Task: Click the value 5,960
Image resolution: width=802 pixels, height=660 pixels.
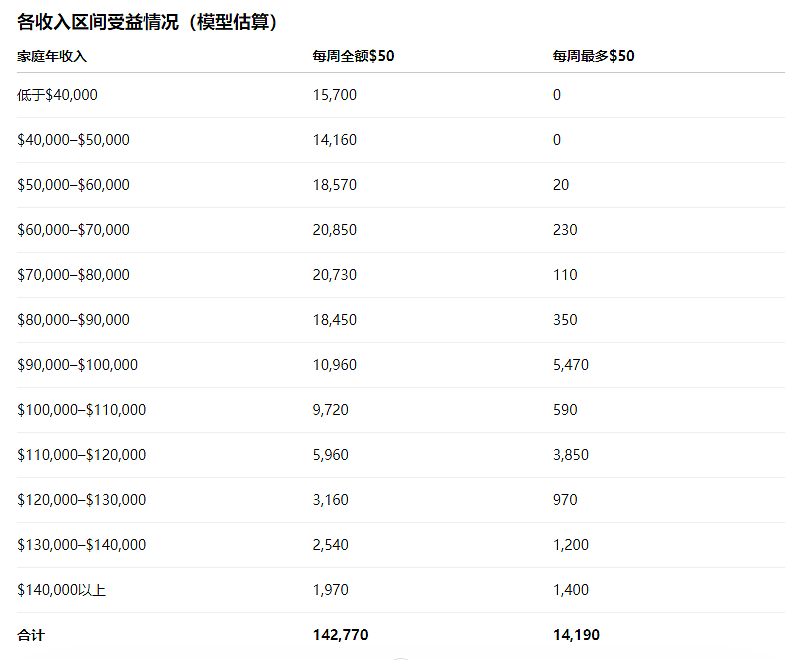Action: pyautogui.click(x=330, y=455)
